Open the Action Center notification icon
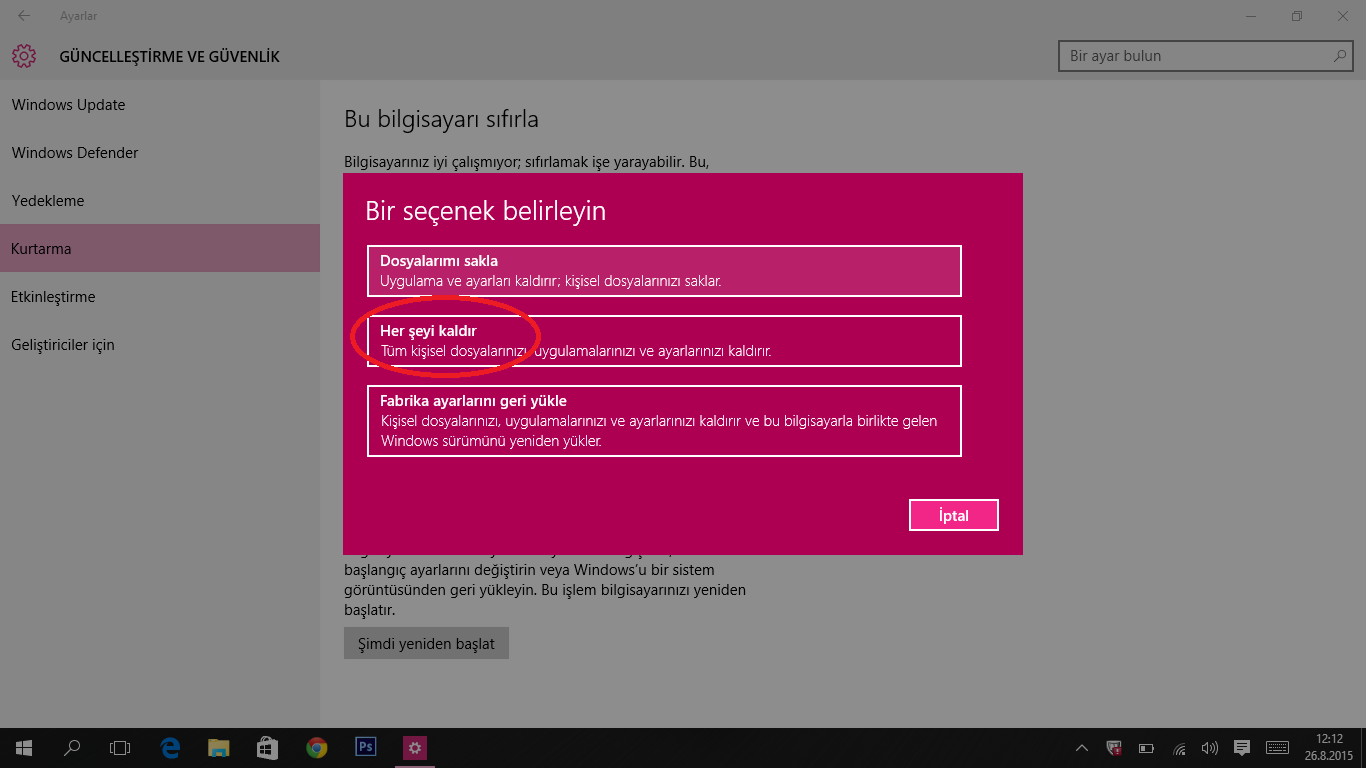 [1241, 747]
